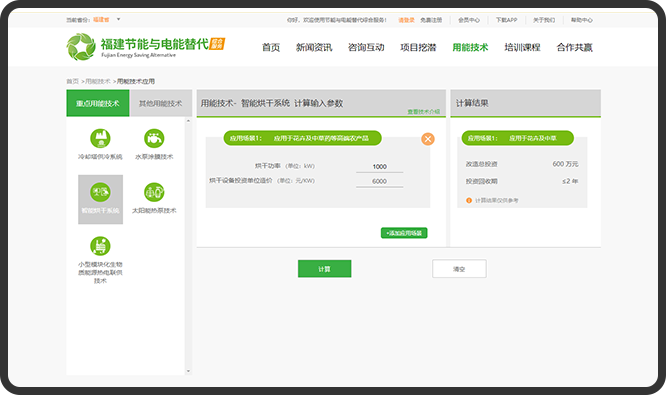Click the green 应用场景1 header in input panel
Screen dimensions: 666x395
[x=302, y=138]
